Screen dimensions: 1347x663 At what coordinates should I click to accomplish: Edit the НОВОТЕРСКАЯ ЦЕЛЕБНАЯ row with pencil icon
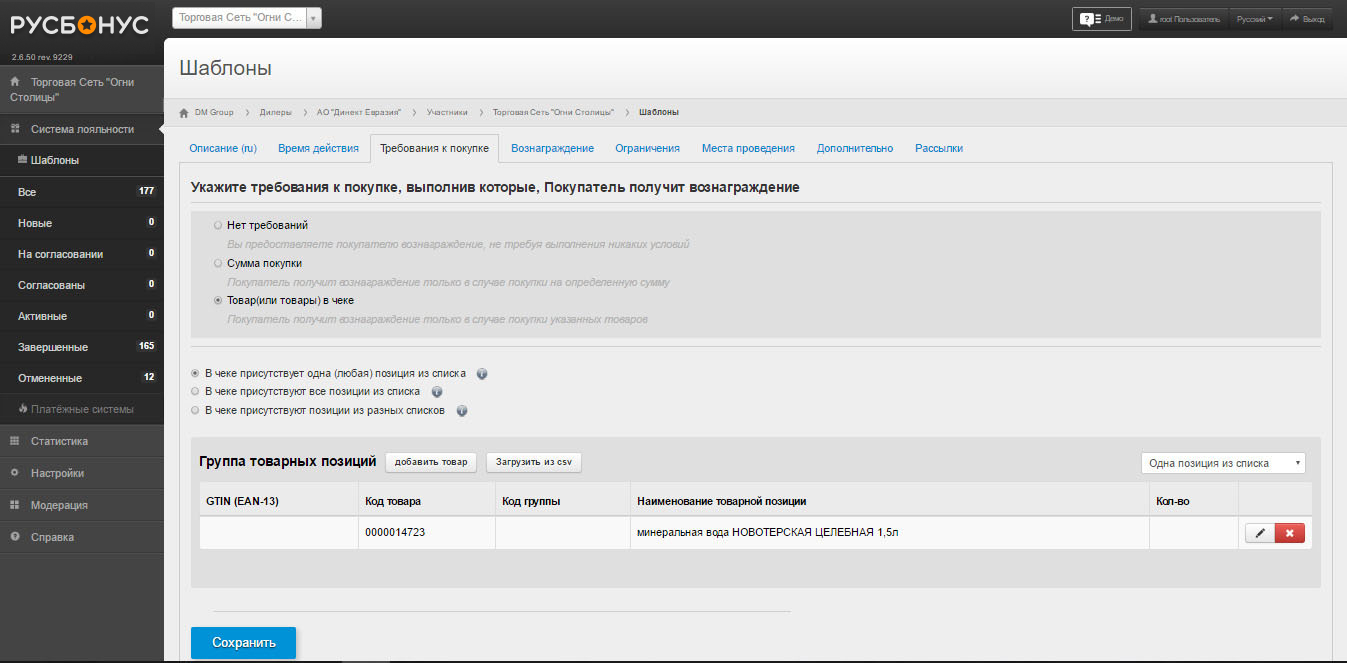[x=1260, y=533]
